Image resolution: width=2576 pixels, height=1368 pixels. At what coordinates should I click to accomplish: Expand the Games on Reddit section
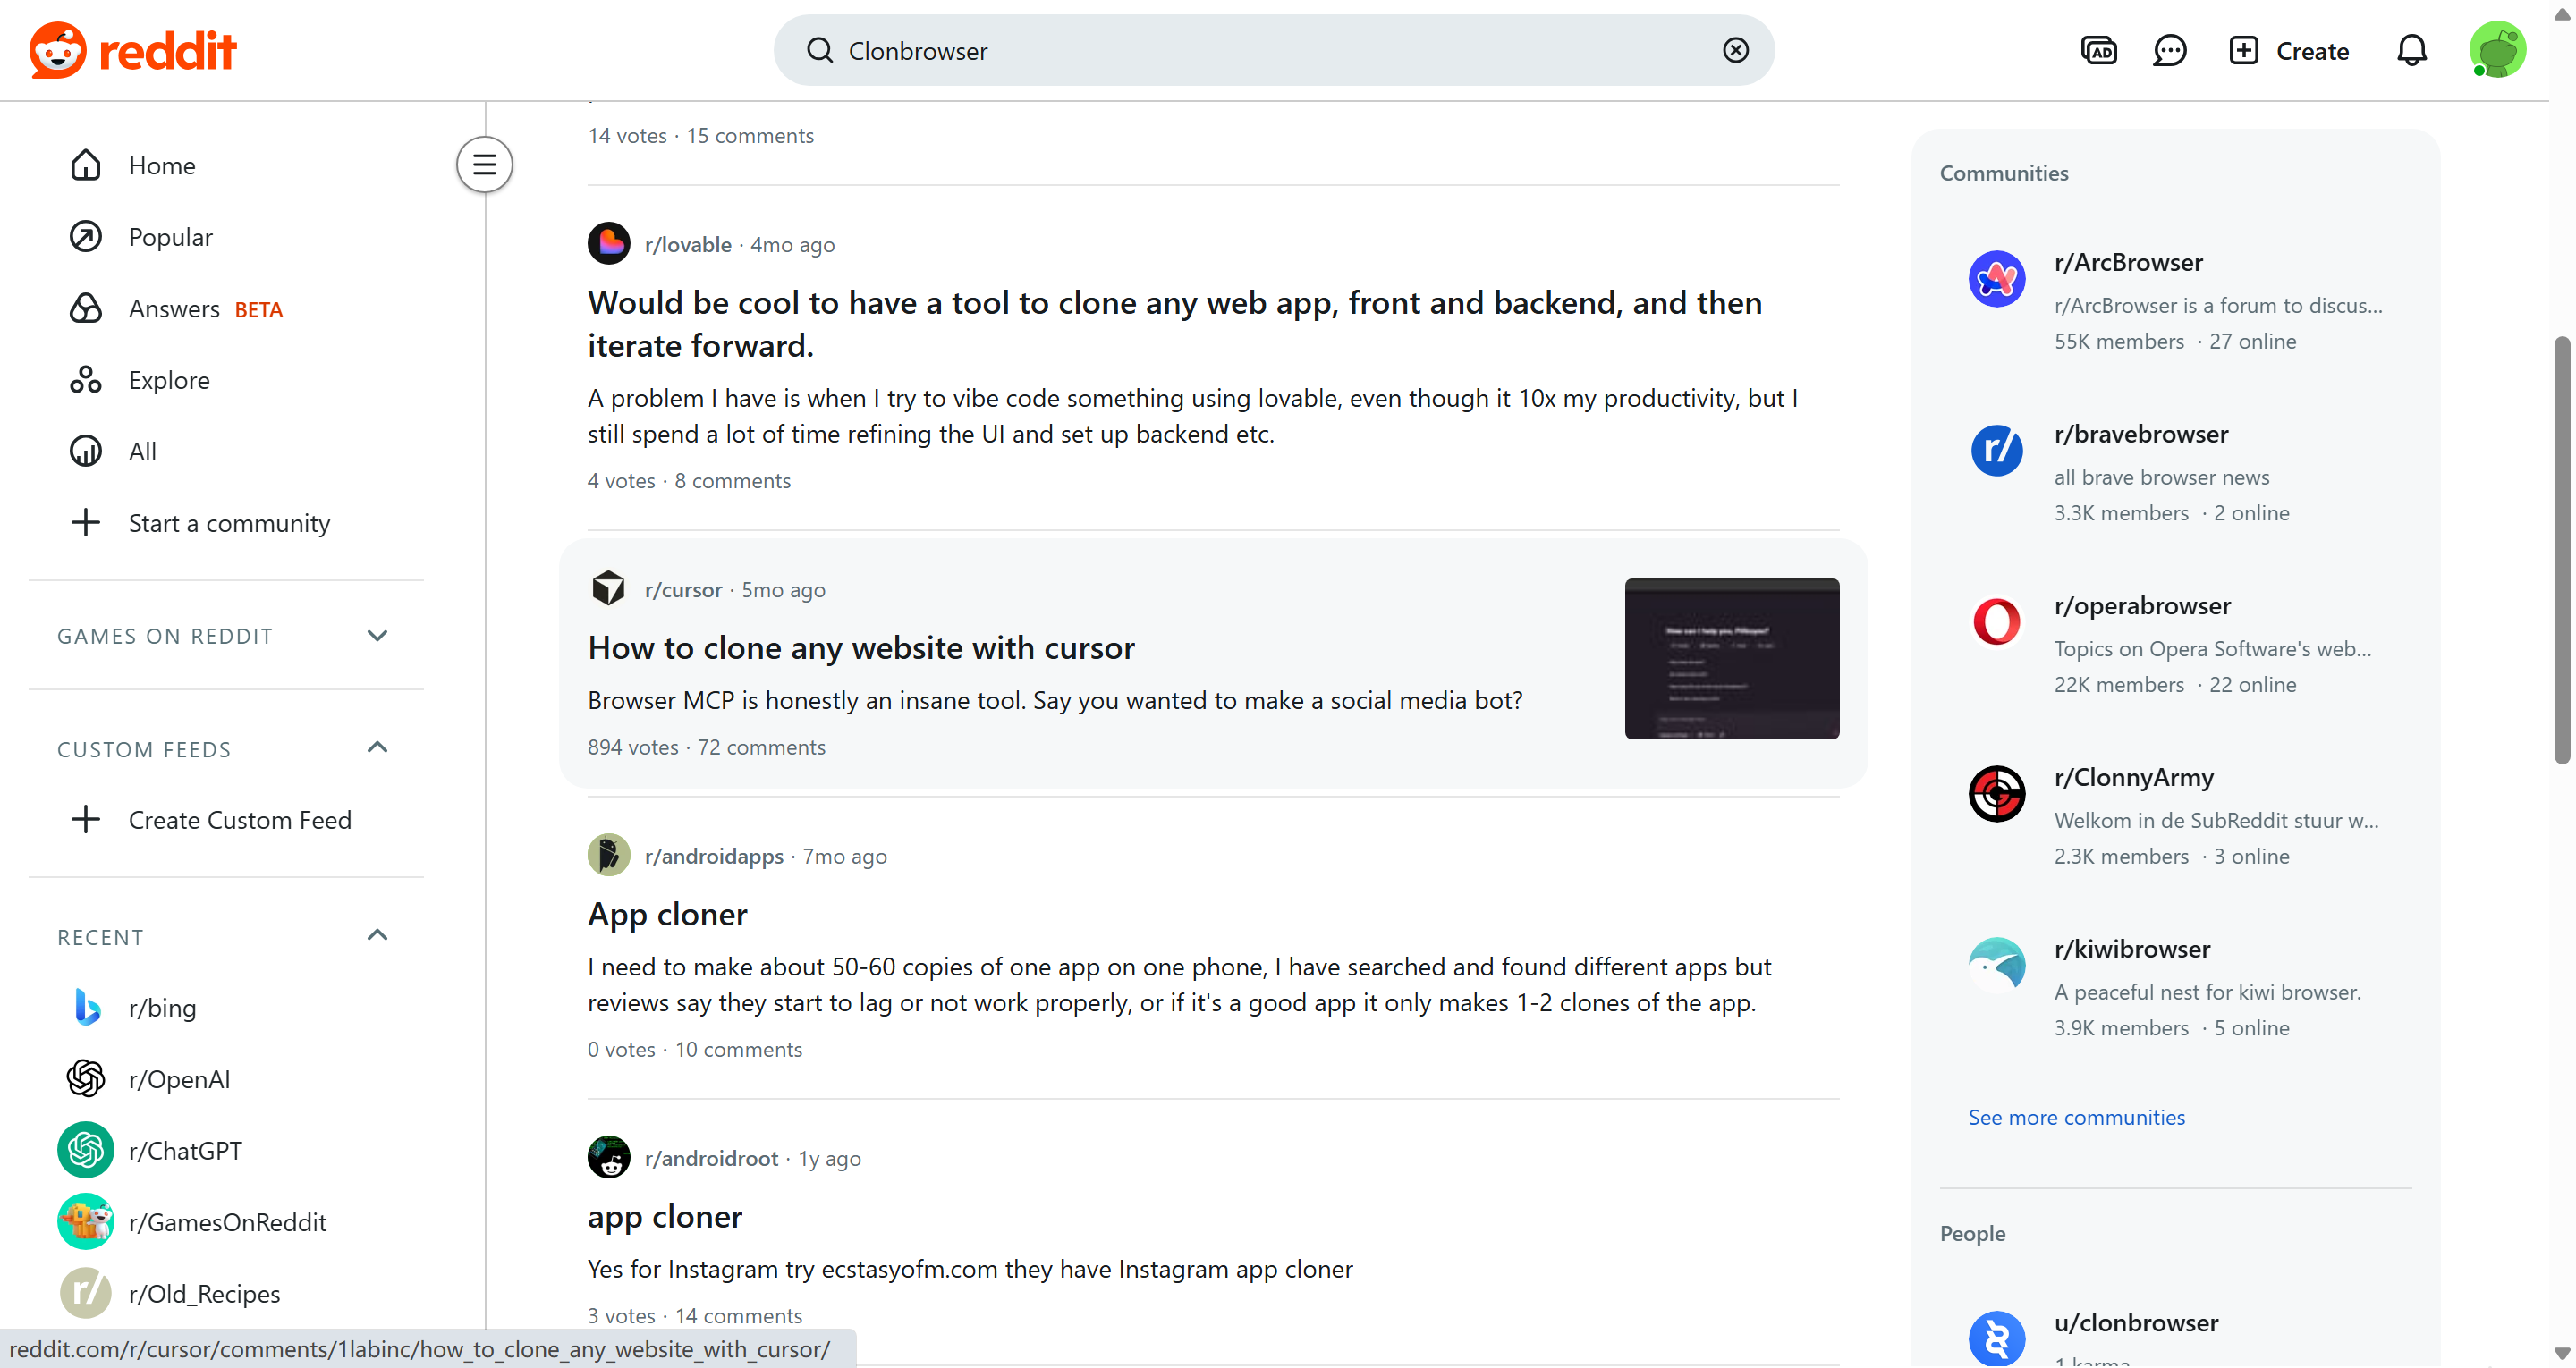[377, 636]
